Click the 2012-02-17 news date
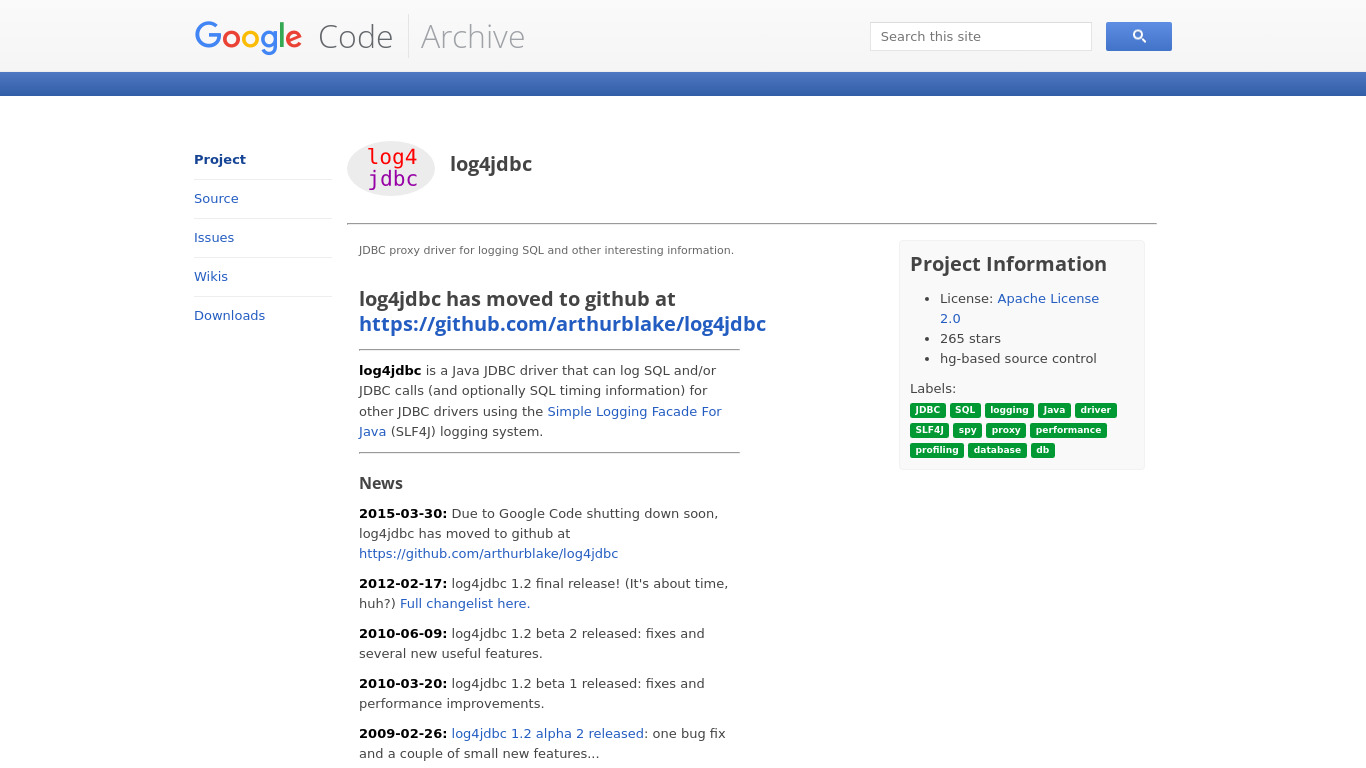Screen dimensions: 1366x768 pos(403,584)
